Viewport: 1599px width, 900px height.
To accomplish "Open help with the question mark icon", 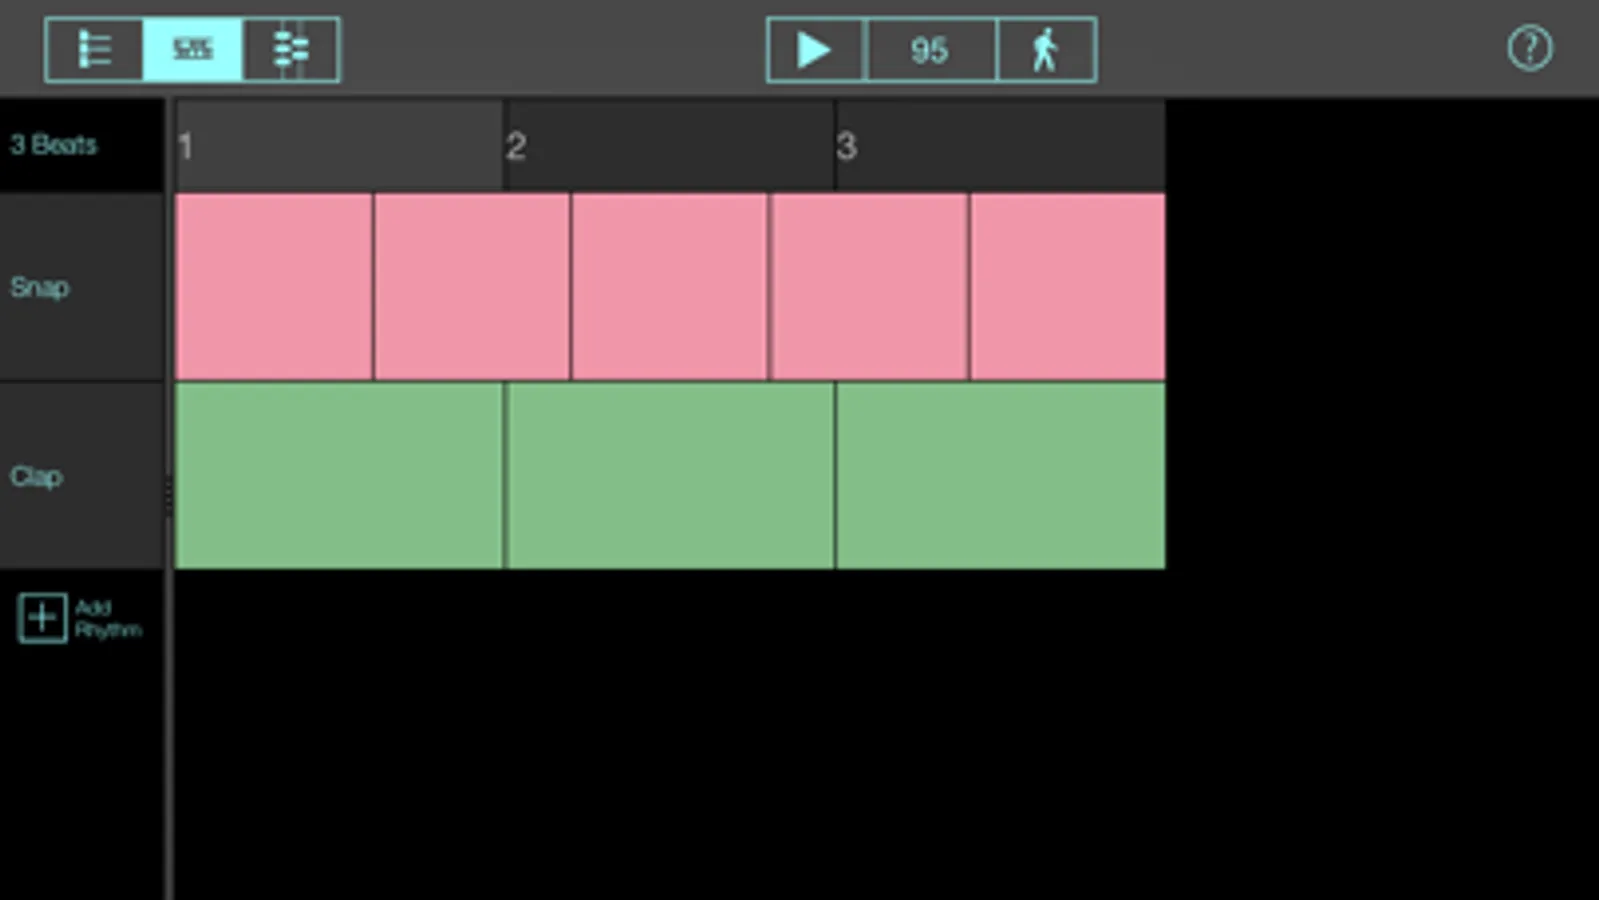I will tap(1529, 48).
